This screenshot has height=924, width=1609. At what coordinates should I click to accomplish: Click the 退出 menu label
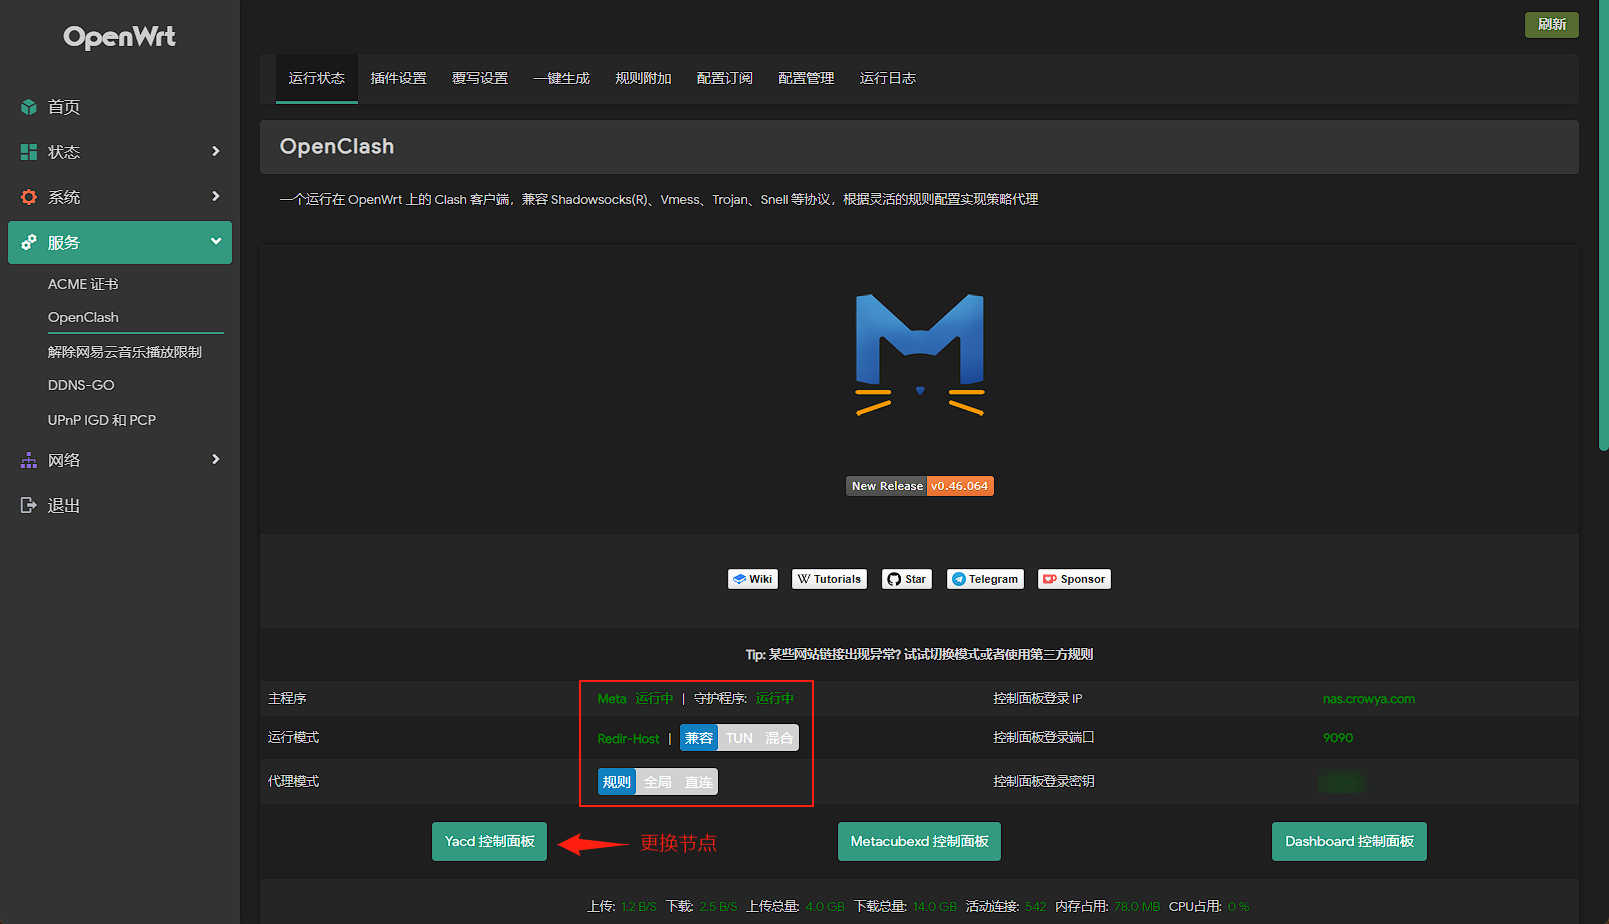pos(64,506)
